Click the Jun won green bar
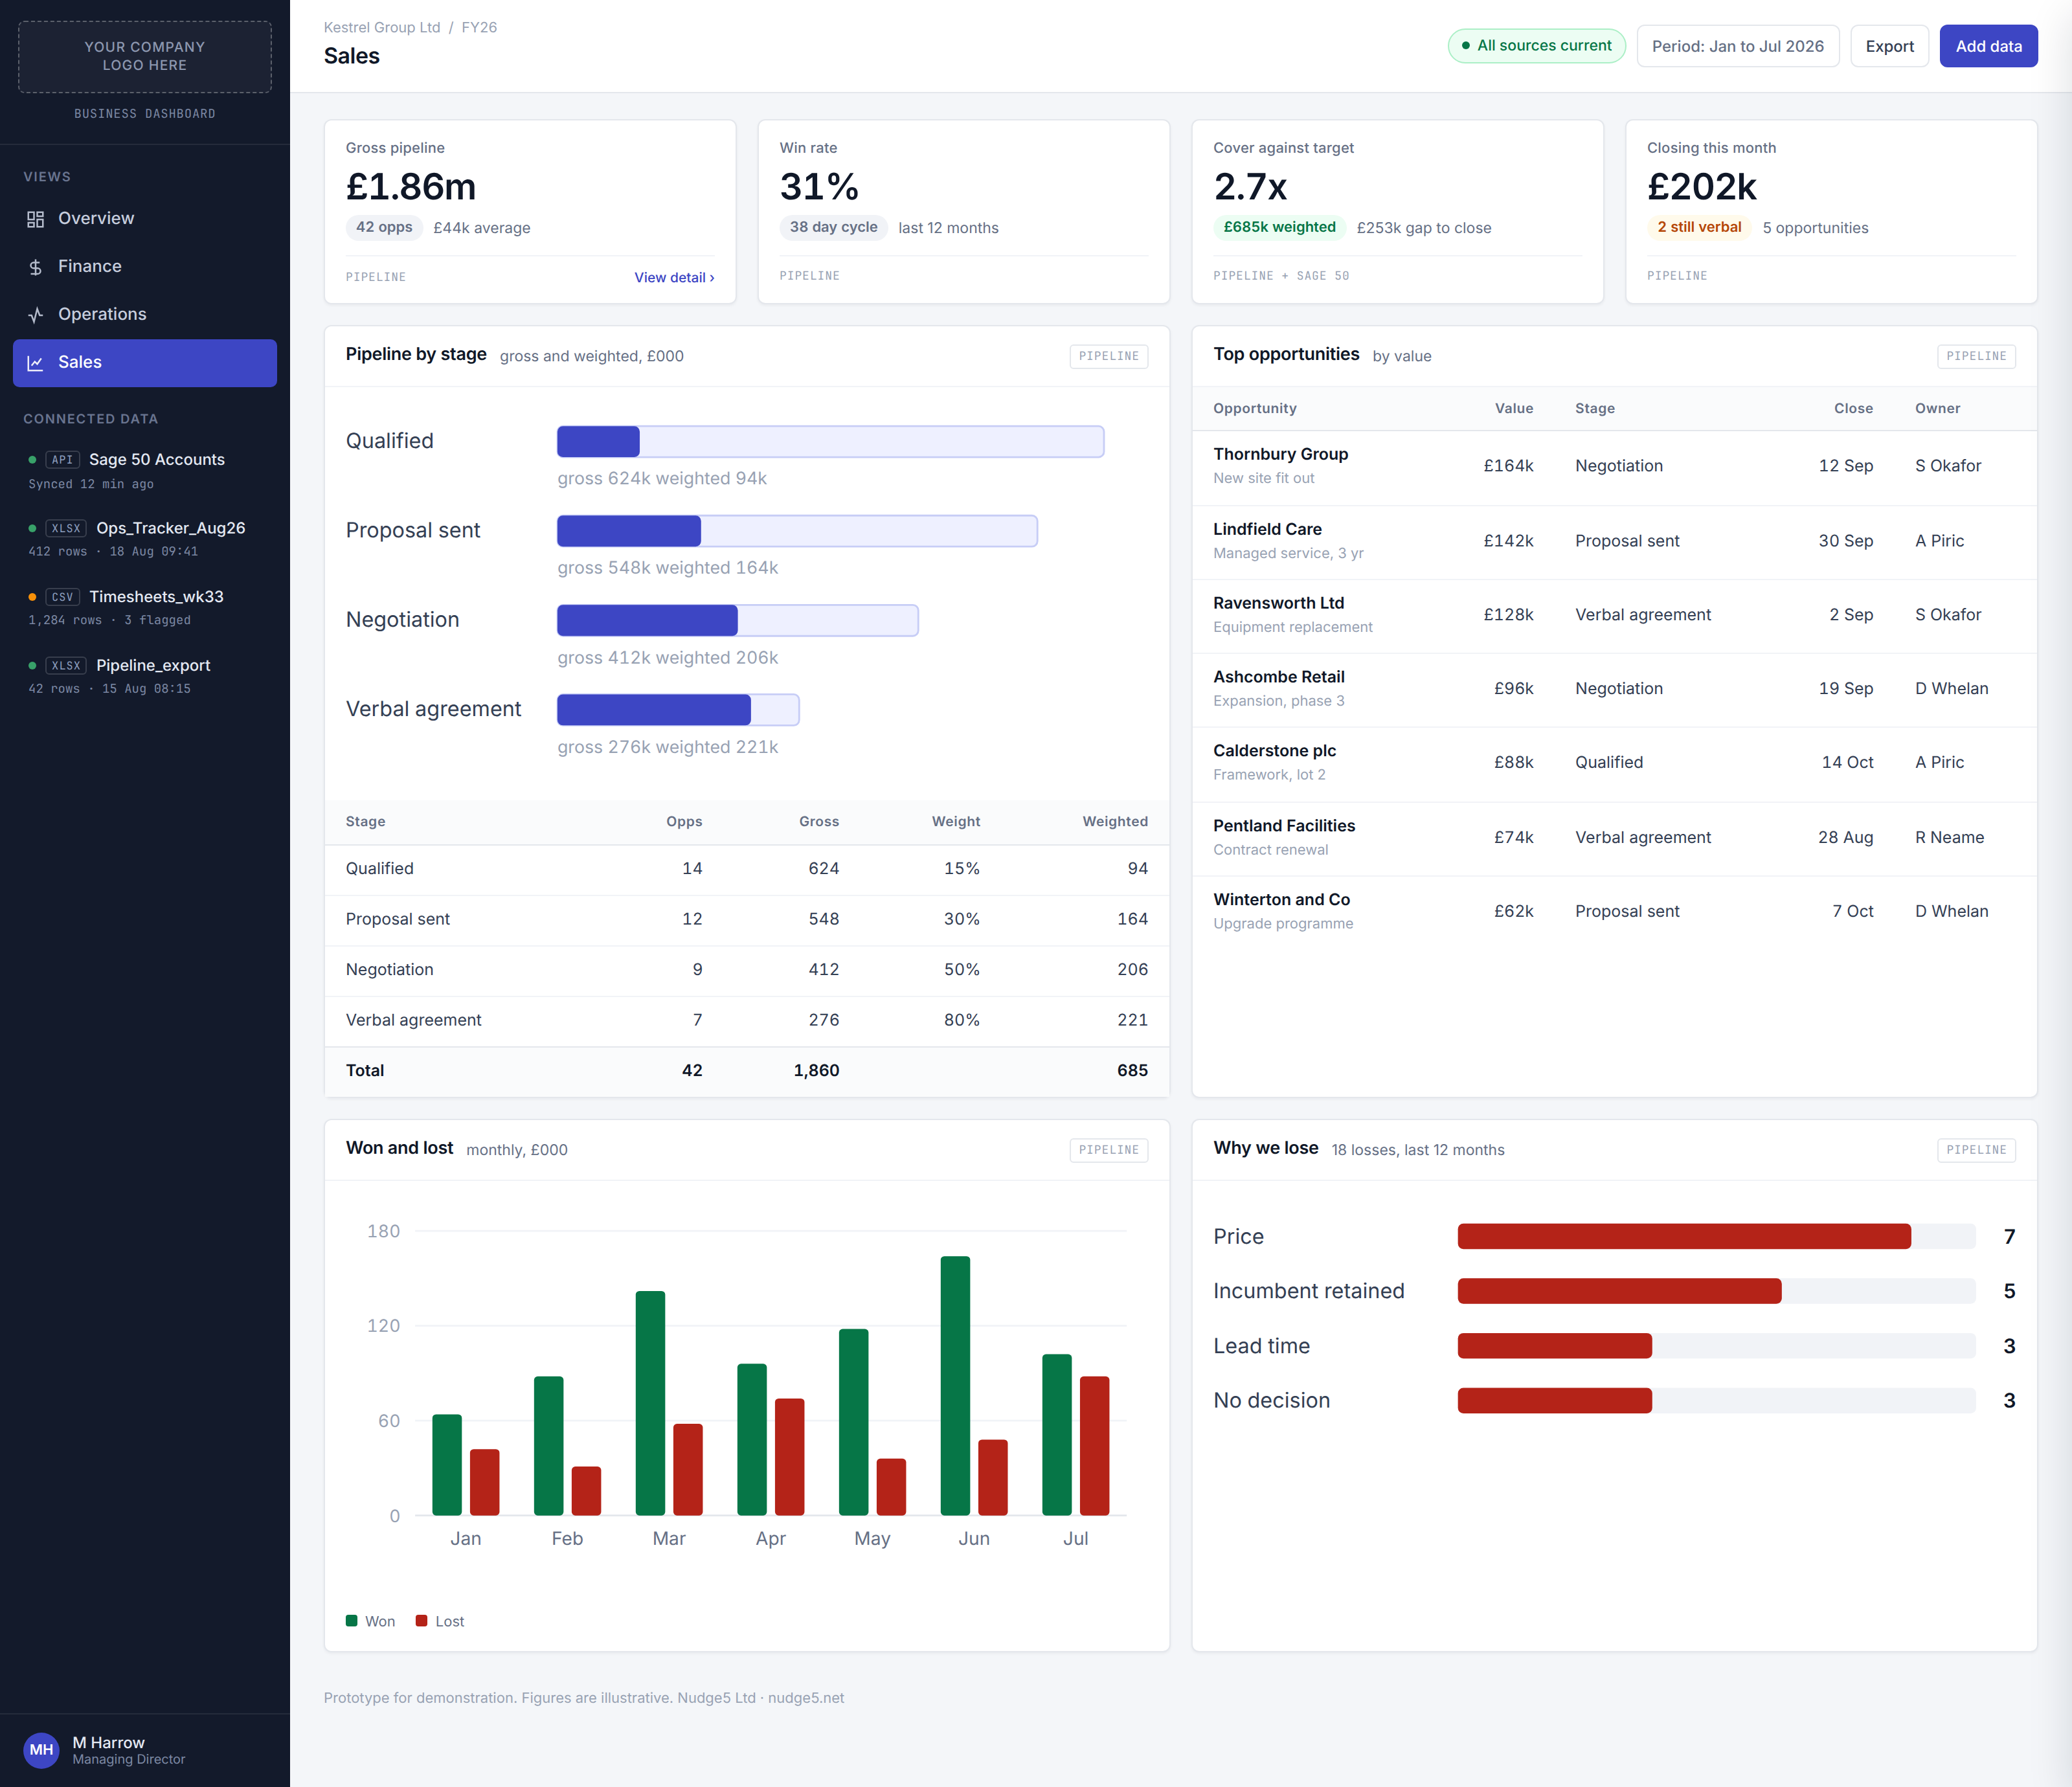Screen dimensions: 2072x1787 click(955, 1386)
